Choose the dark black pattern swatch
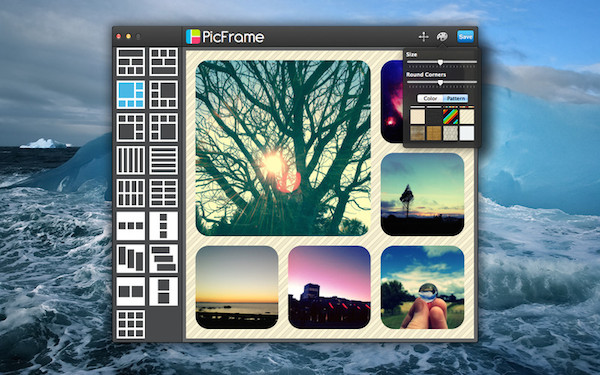Image resolution: width=600 pixels, height=375 pixels. (x=434, y=117)
